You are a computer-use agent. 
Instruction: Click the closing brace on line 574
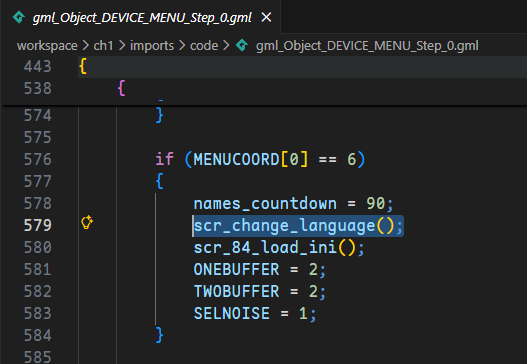pyautogui.click(x=160, y=115)
